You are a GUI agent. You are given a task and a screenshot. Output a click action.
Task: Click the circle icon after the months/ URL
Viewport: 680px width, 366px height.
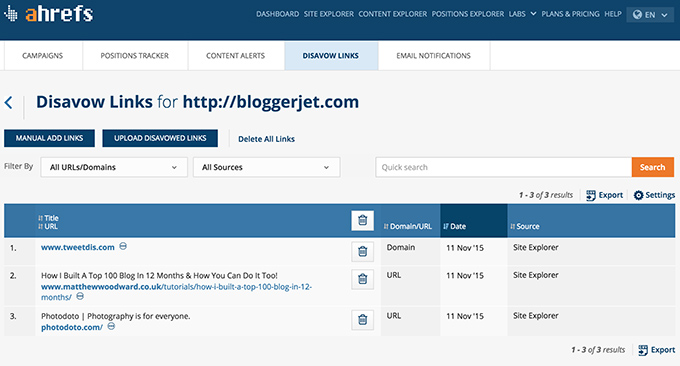(80, 296)
